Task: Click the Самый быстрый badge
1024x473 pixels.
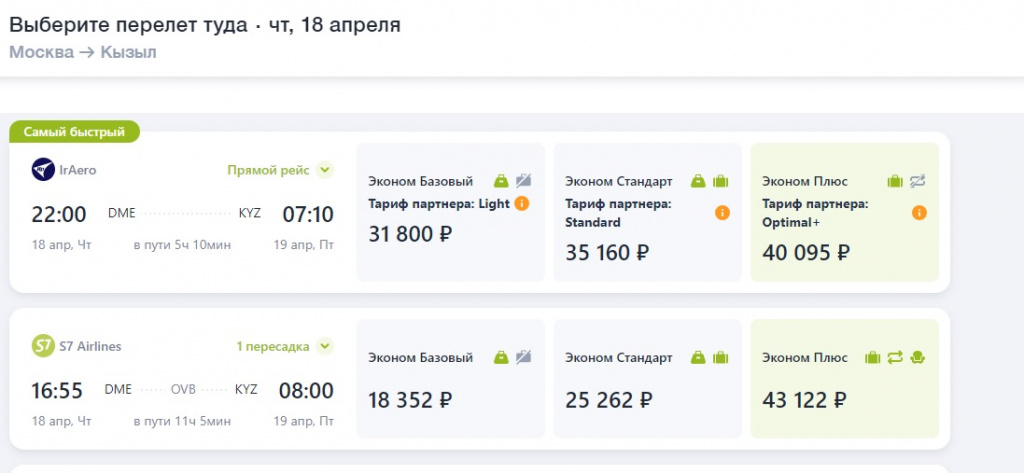Action: (74, 132)
